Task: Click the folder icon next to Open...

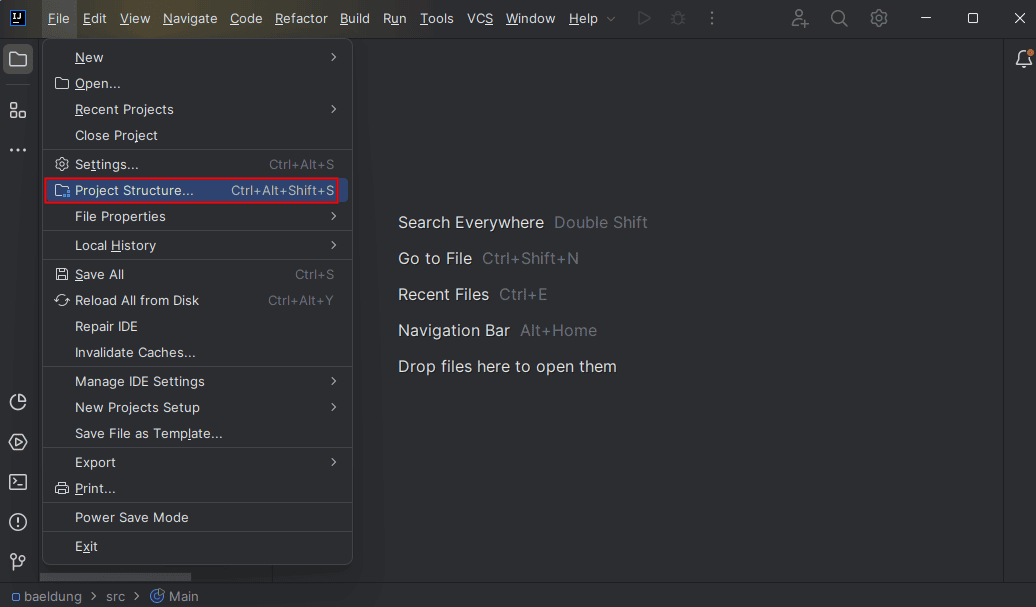Action: point(61,83)
